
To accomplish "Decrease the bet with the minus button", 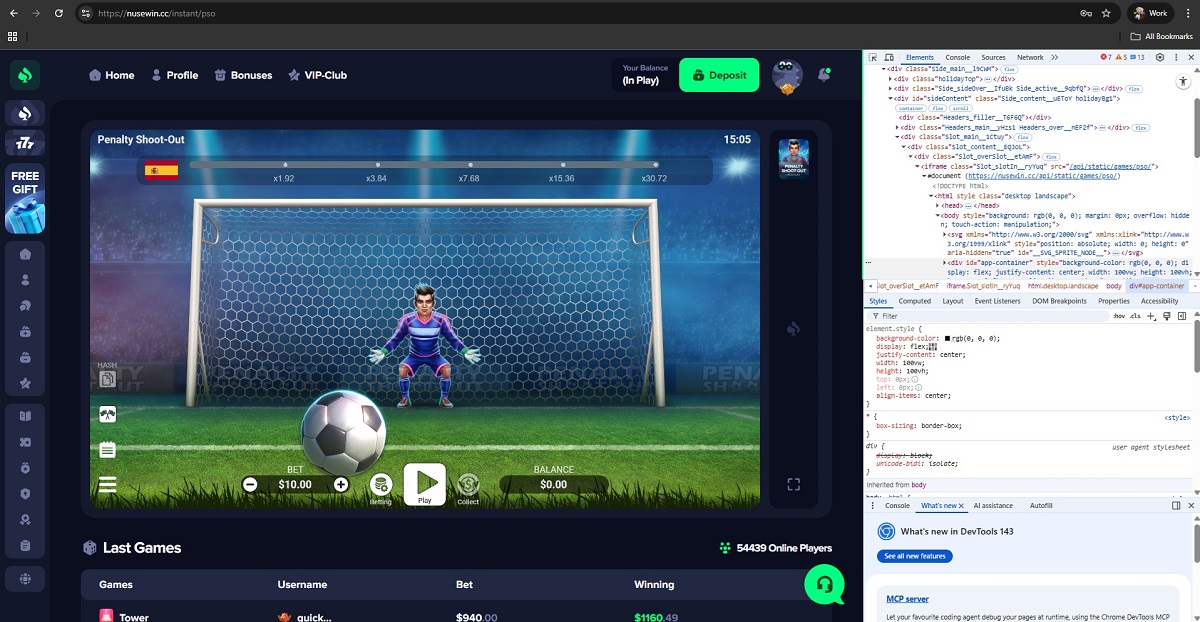I will pyautogui.click(x=250, y=485).
